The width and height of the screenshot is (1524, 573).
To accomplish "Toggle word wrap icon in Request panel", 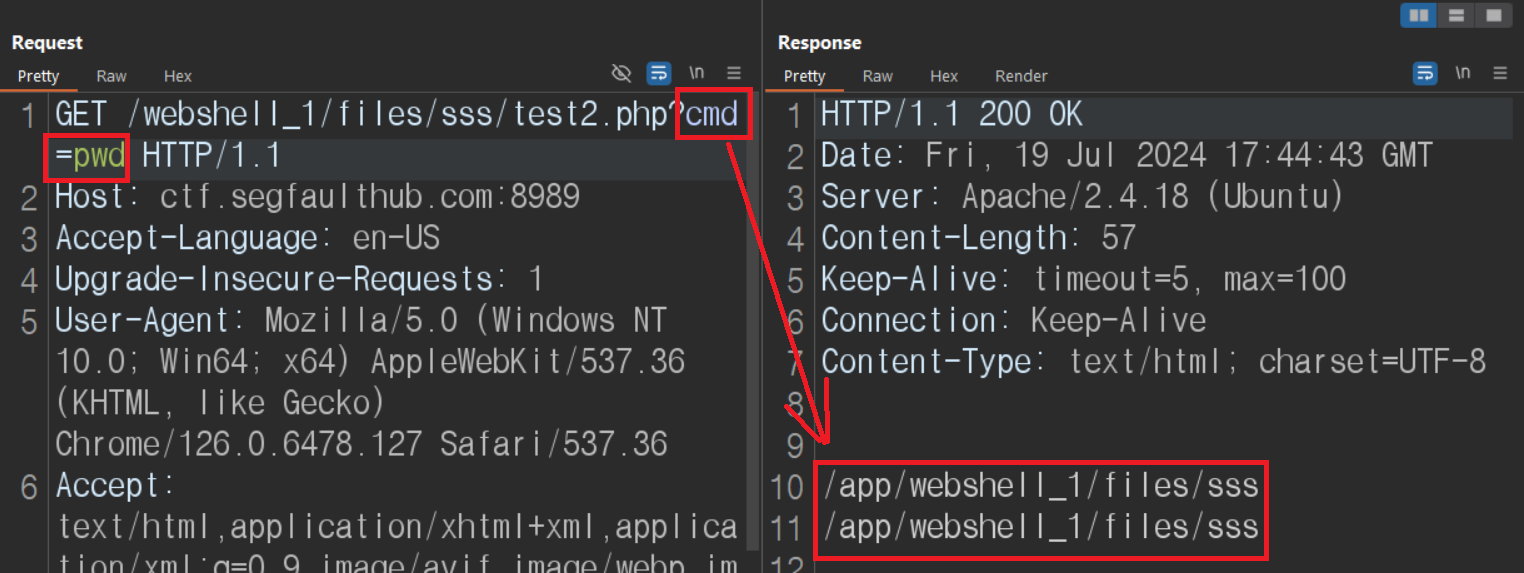I will coord(659,74).
